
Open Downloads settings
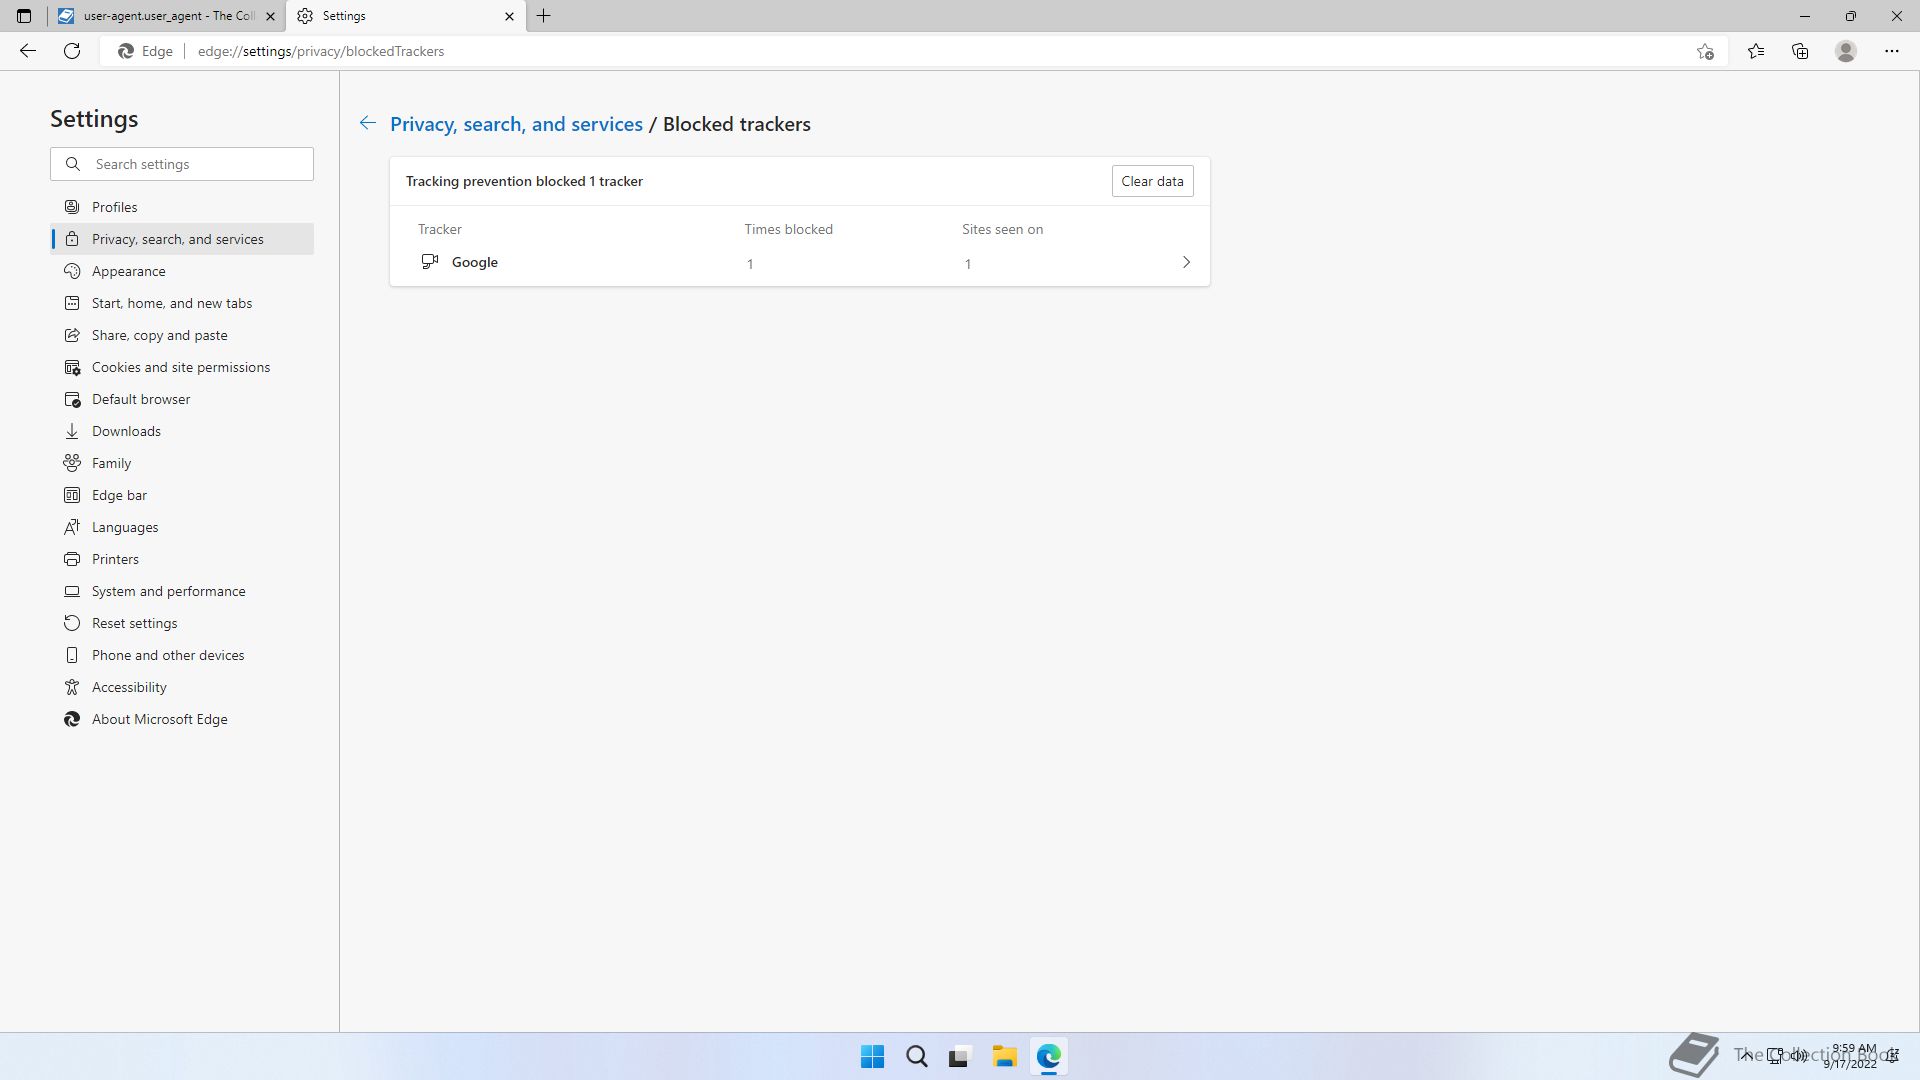point(182,431)
